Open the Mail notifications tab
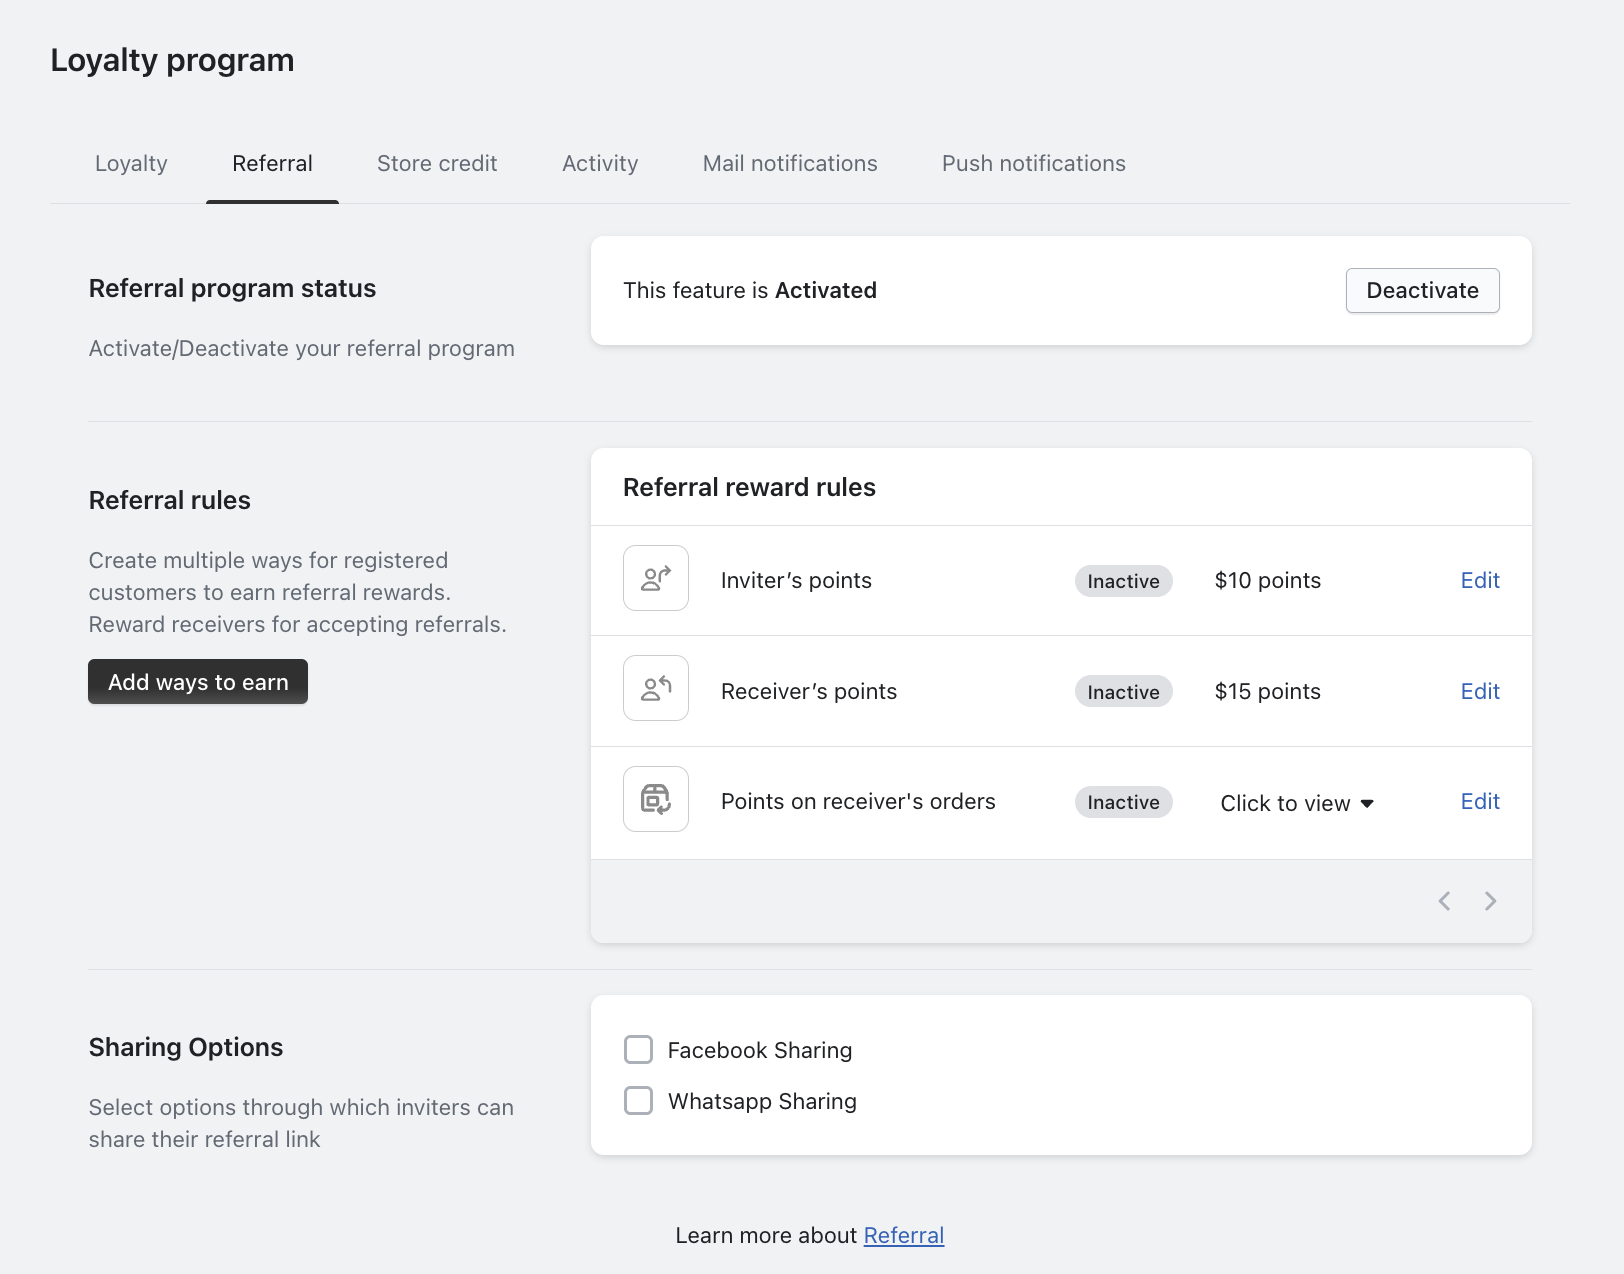 (x=790, y=163)
